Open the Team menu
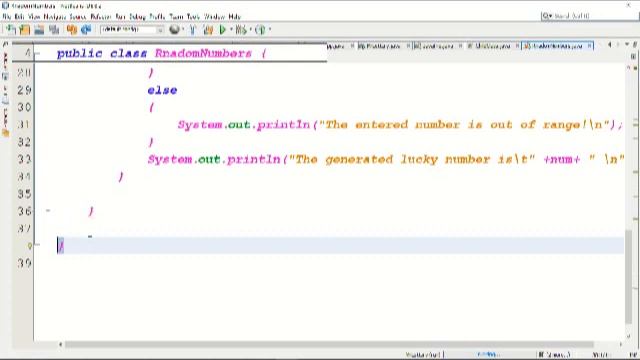Image resolution: width=640 pixels, height=360 pixels. [176, 17]
